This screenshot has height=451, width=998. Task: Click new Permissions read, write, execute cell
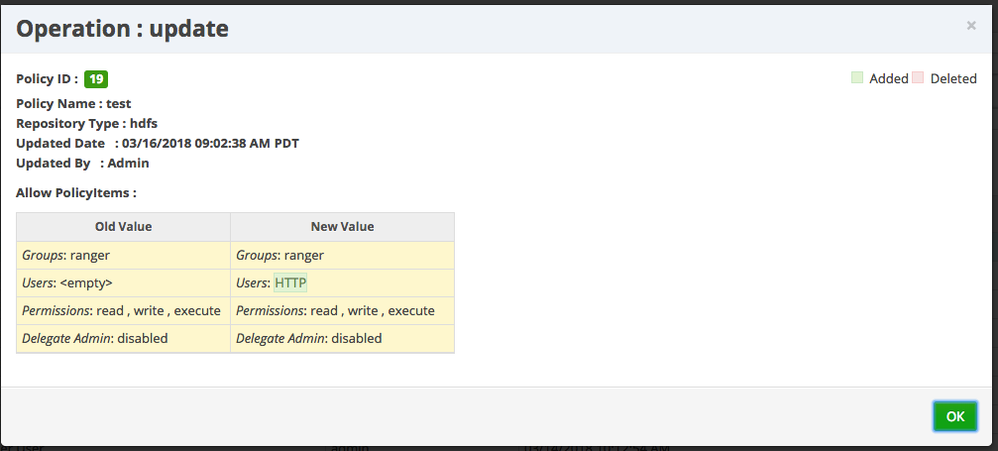[342, 311]
